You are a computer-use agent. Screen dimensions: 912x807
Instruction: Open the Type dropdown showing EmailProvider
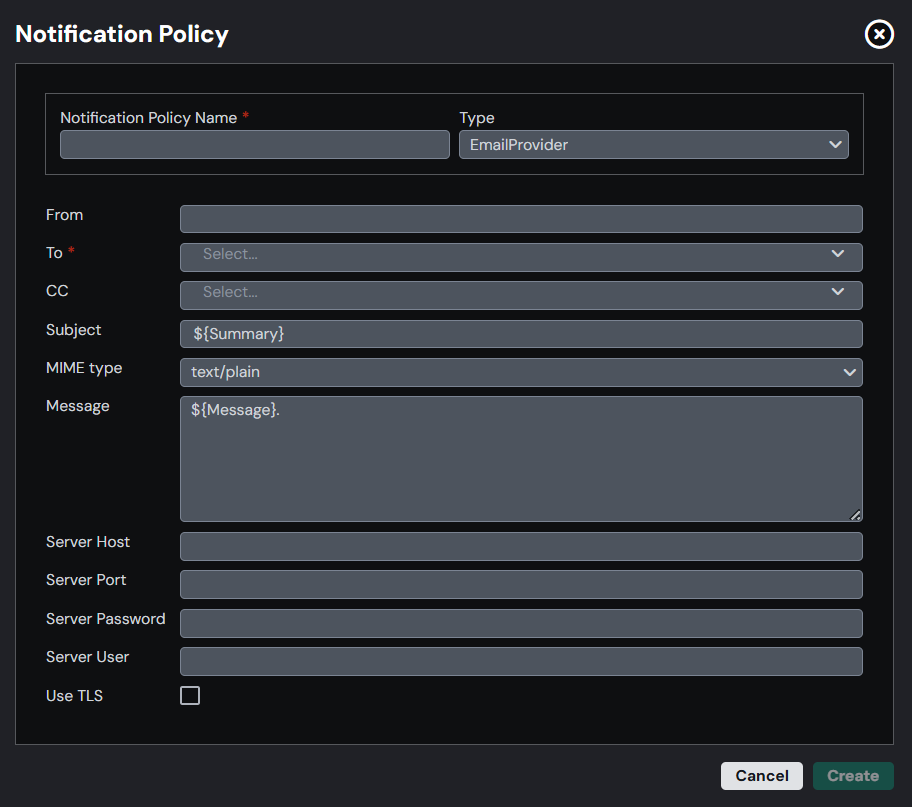point(654,144)
